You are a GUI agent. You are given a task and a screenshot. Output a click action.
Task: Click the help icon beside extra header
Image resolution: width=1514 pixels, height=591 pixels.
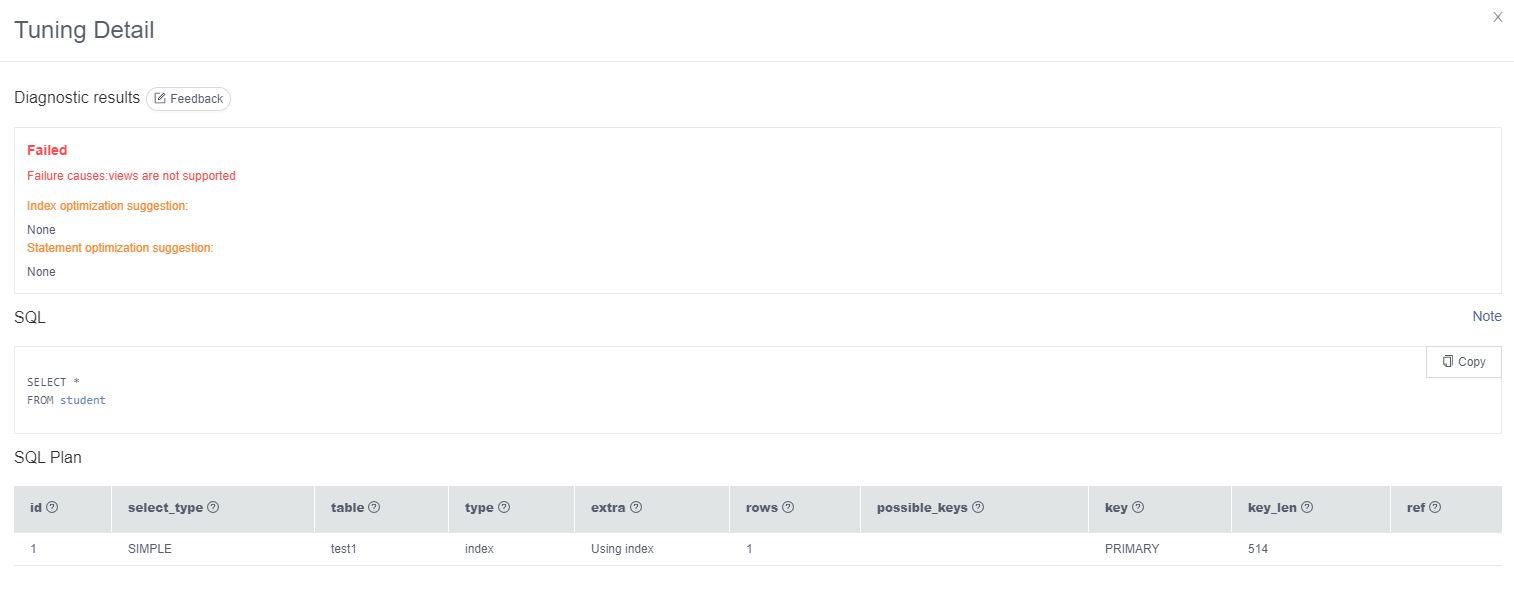coord(636,507)
